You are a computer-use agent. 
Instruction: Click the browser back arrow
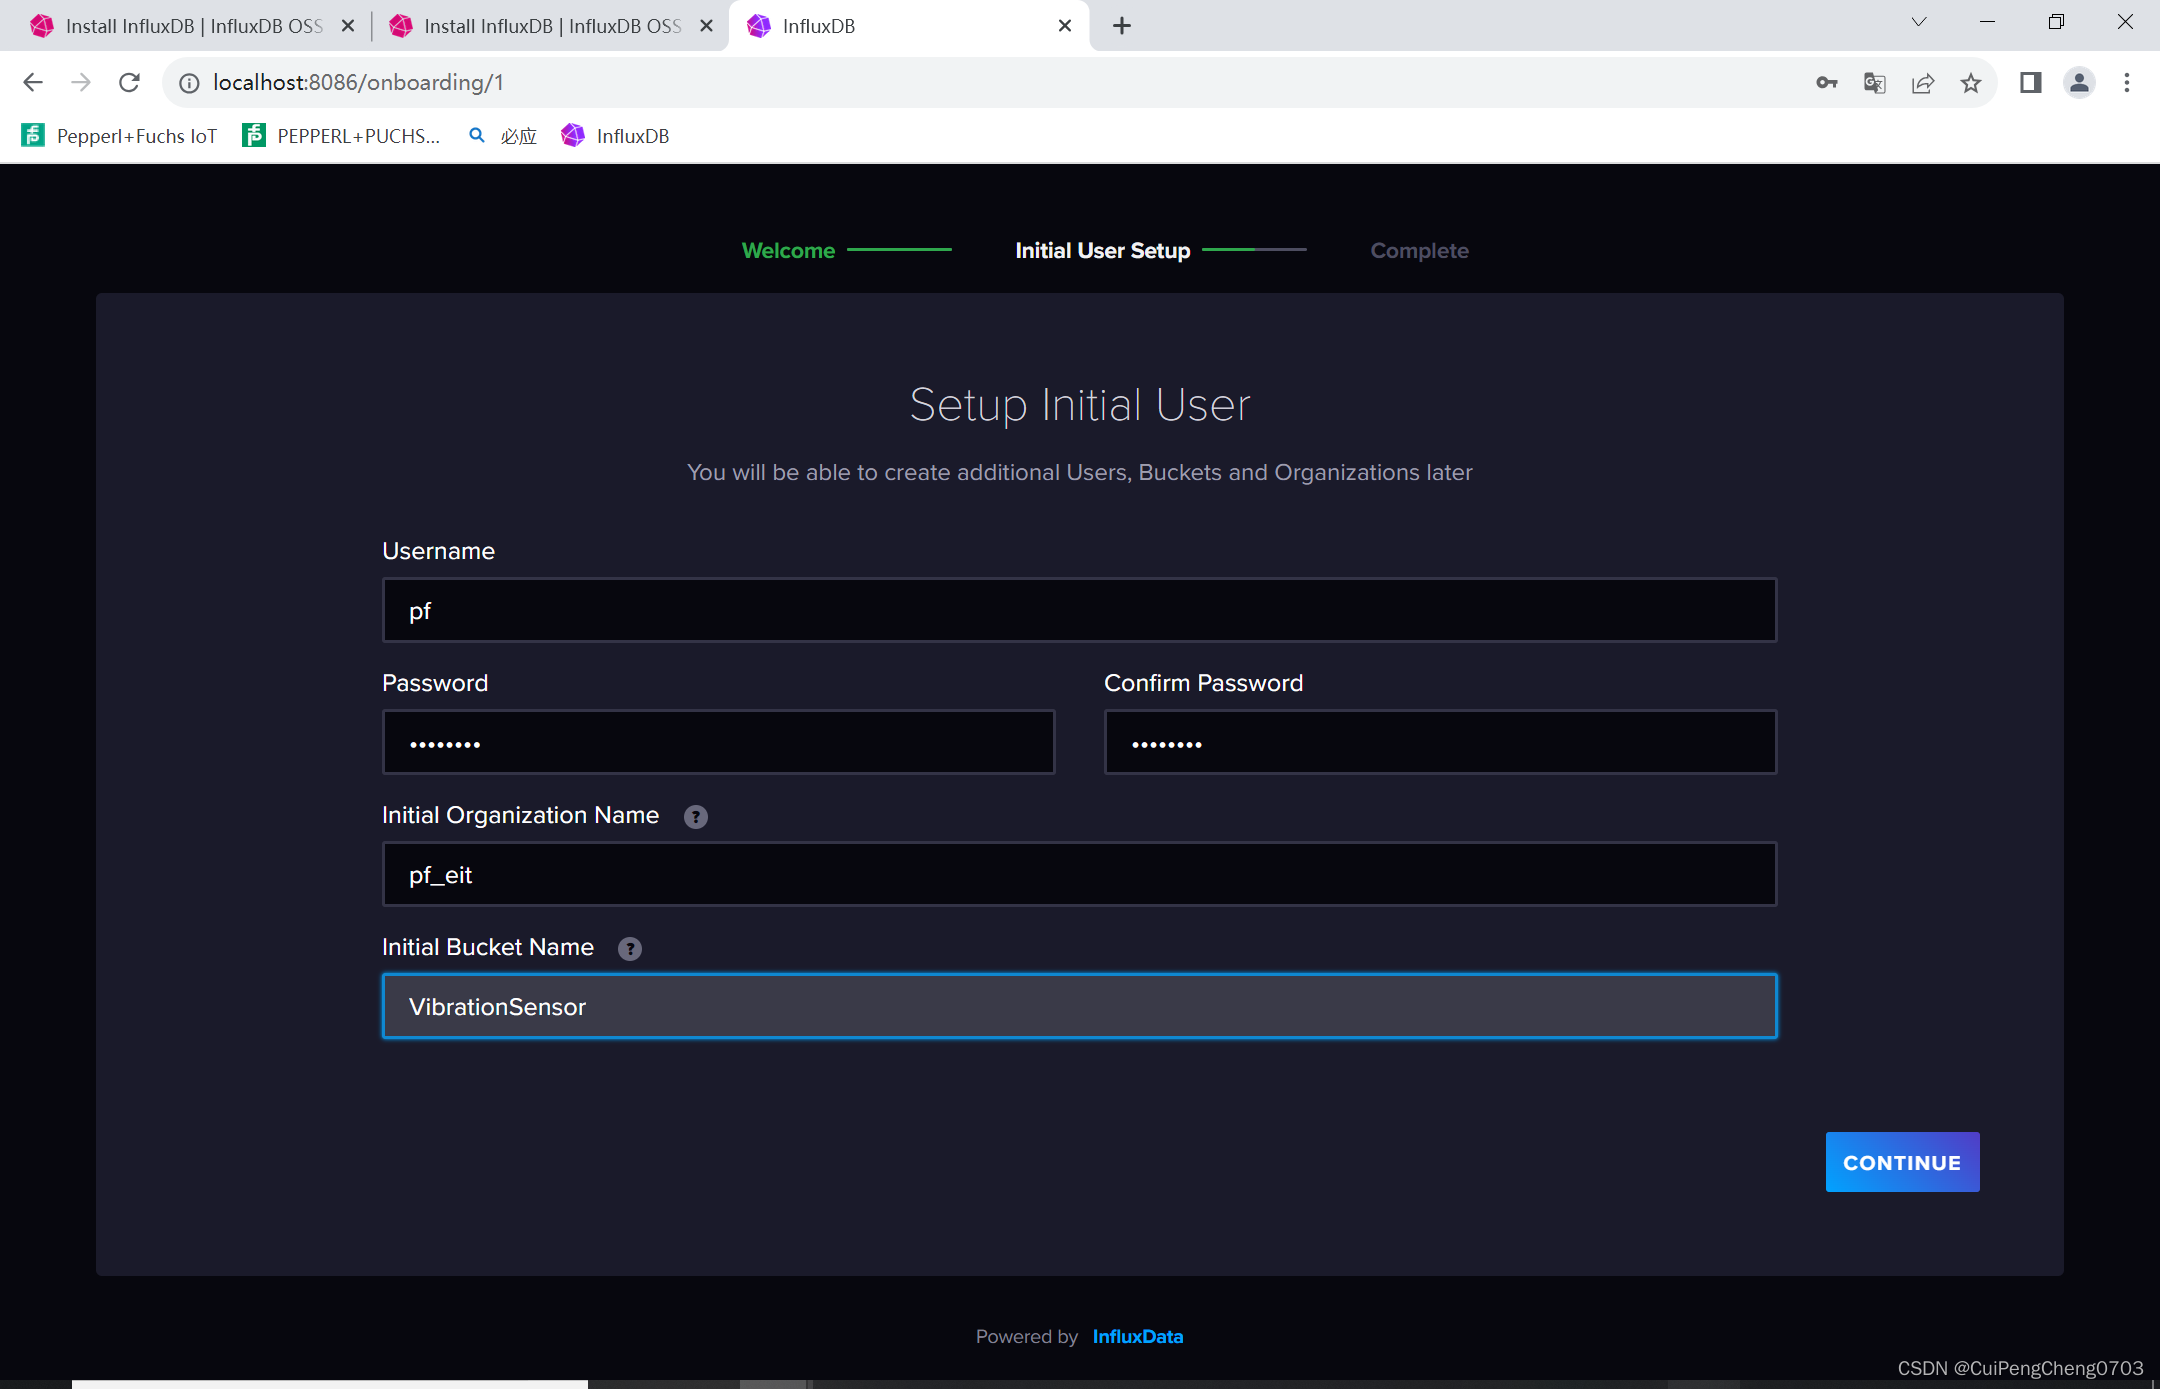(33, 83)
